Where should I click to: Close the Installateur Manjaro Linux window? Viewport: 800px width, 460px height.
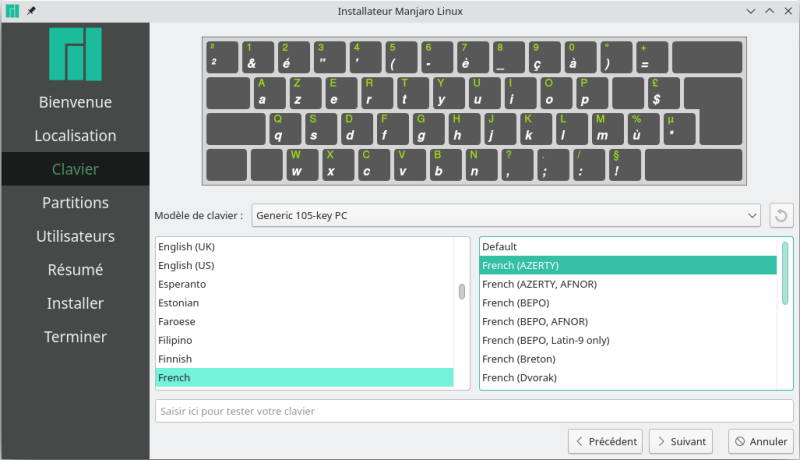pos(788,11)
